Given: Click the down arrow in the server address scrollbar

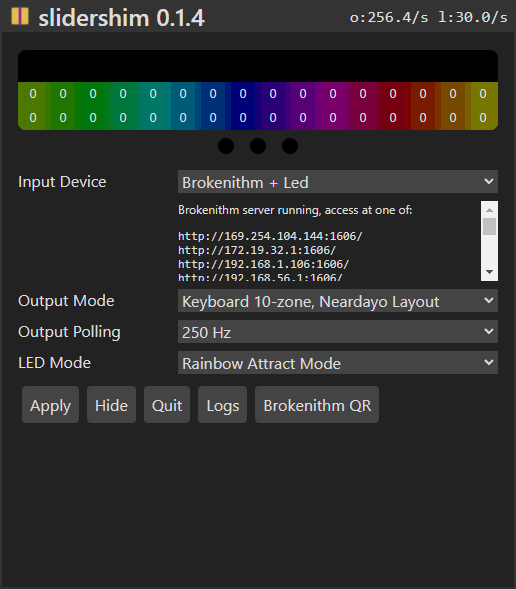Looking at the screenshot, I should (x=489, y=272).
